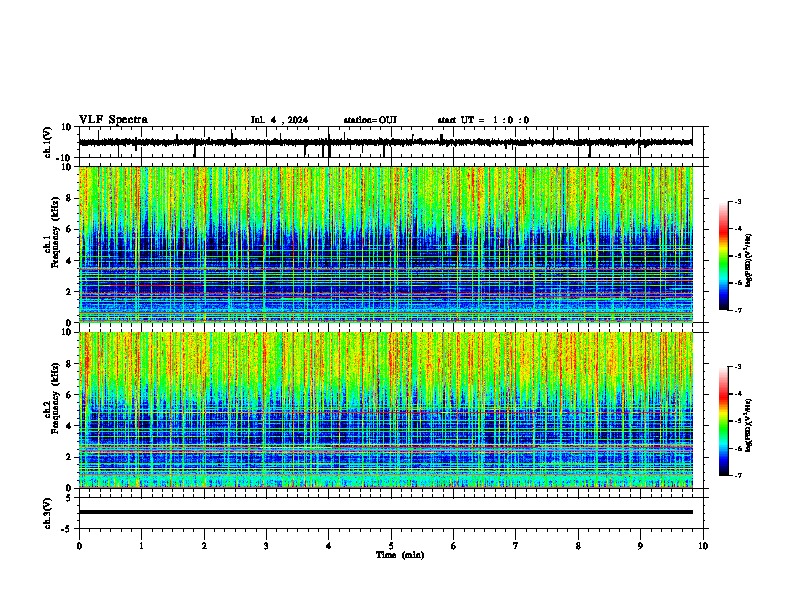Click the -5 tick on ch.2 colorbar
The image size is (792, 612).
[737, 421]
